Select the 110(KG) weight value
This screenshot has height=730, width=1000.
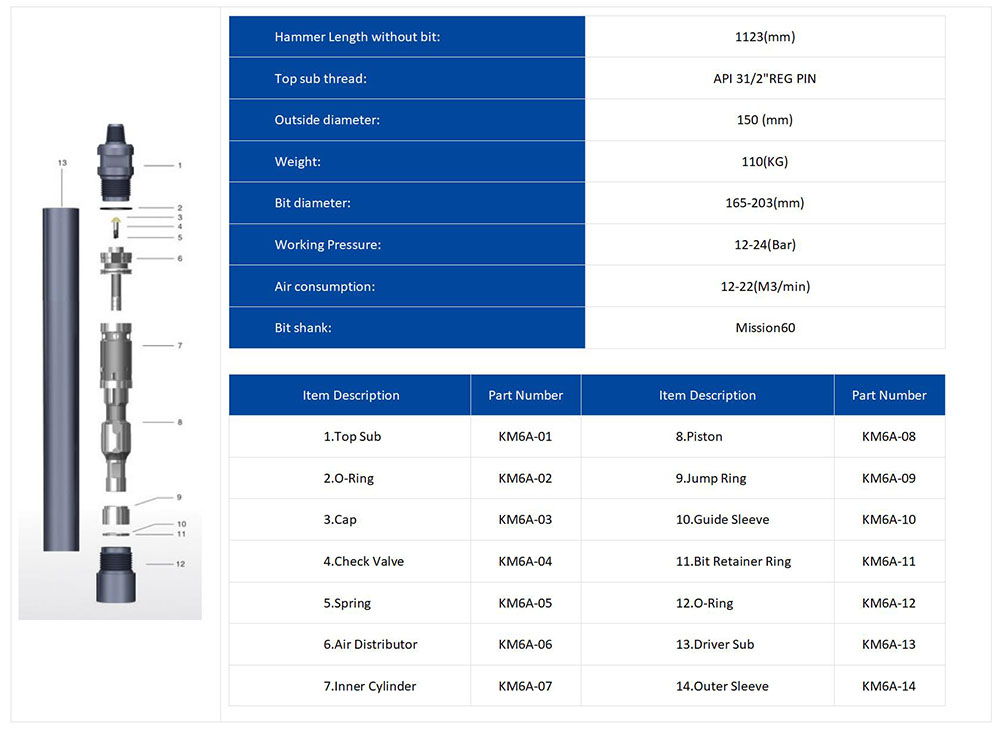764,162
